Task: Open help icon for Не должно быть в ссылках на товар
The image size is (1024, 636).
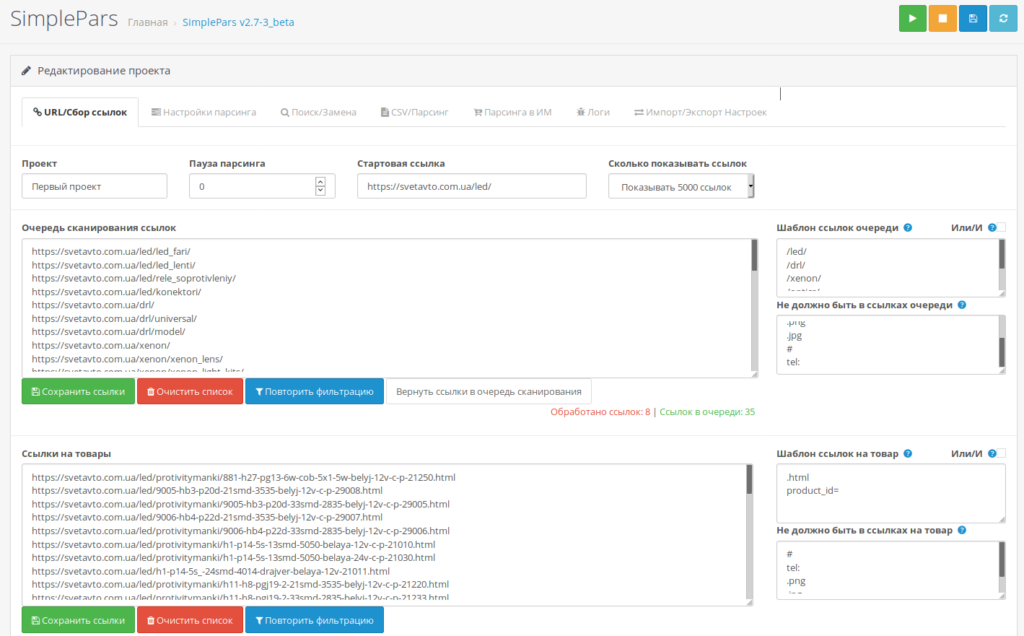Action: click(x=962, y=530)
